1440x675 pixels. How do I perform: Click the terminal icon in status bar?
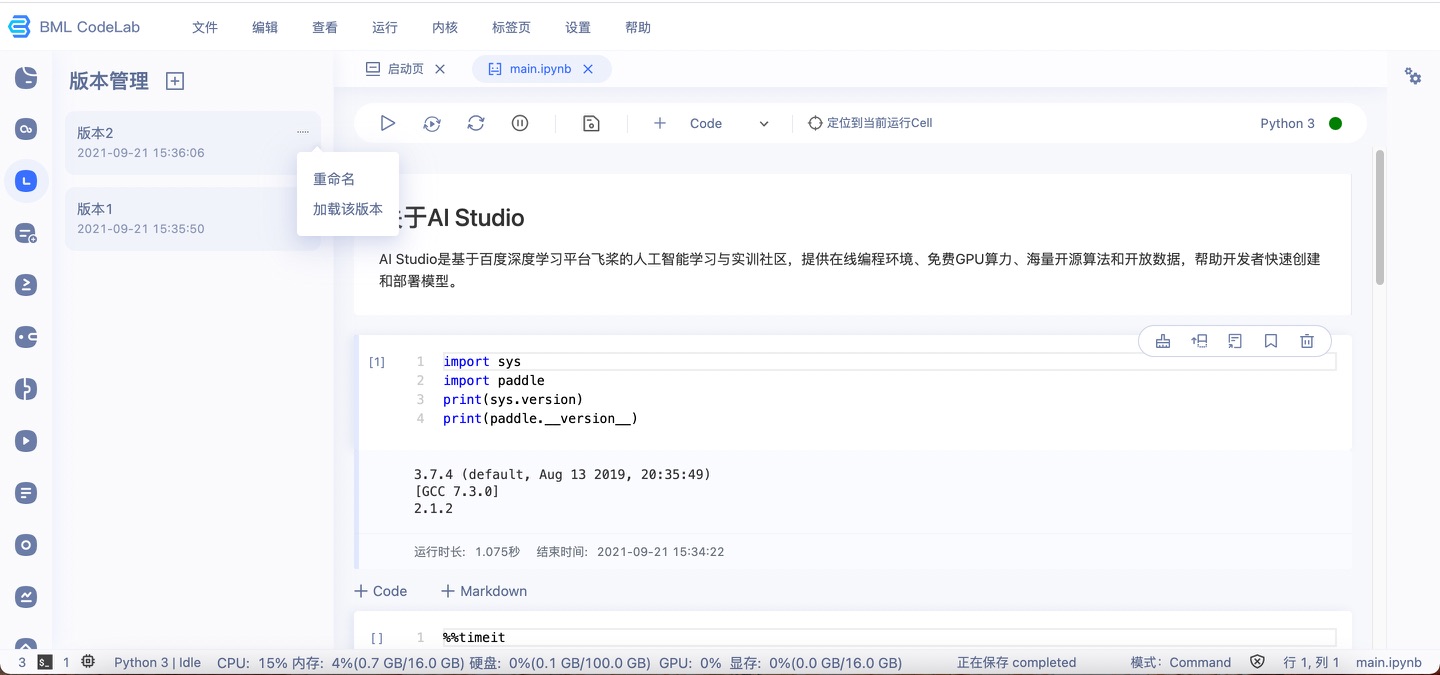click(x=45, y=662)
